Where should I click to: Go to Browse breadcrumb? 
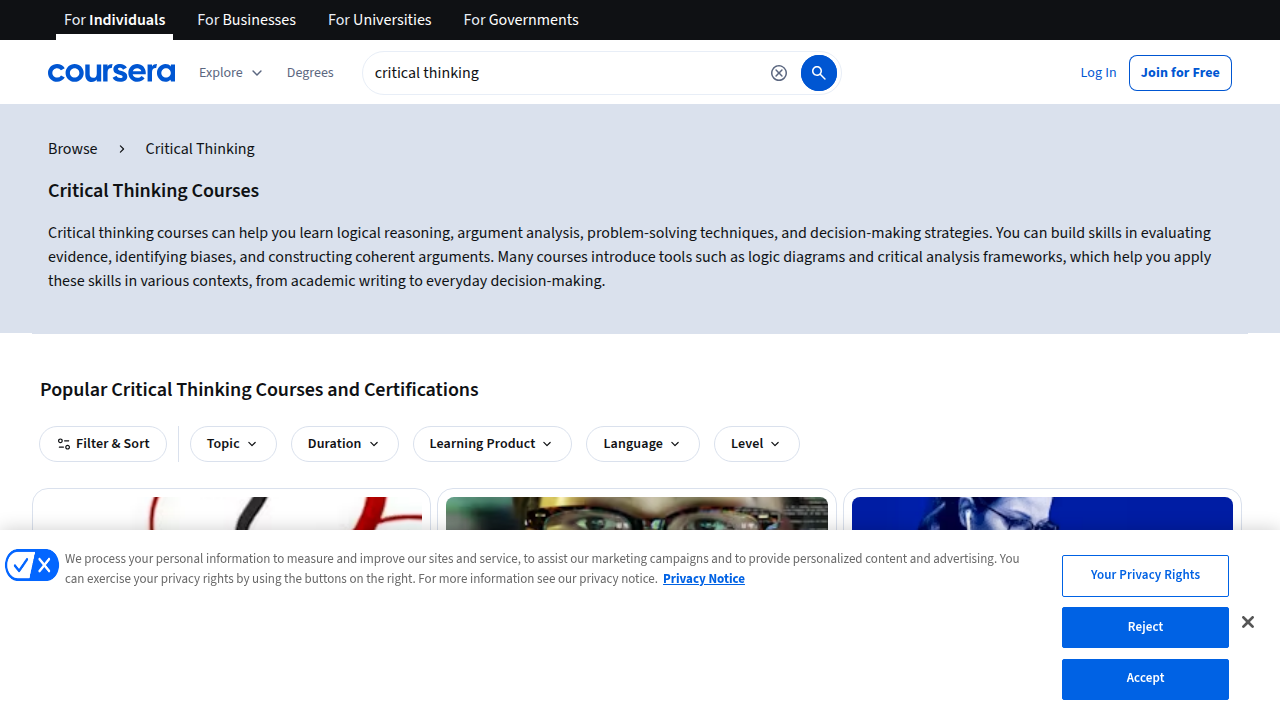tap(73, 149)
